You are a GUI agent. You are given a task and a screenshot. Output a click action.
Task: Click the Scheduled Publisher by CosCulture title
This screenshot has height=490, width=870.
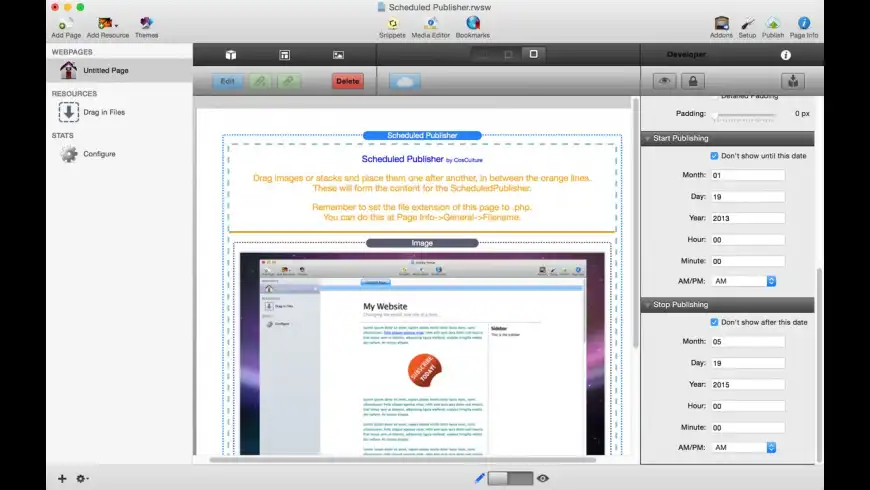422,159
